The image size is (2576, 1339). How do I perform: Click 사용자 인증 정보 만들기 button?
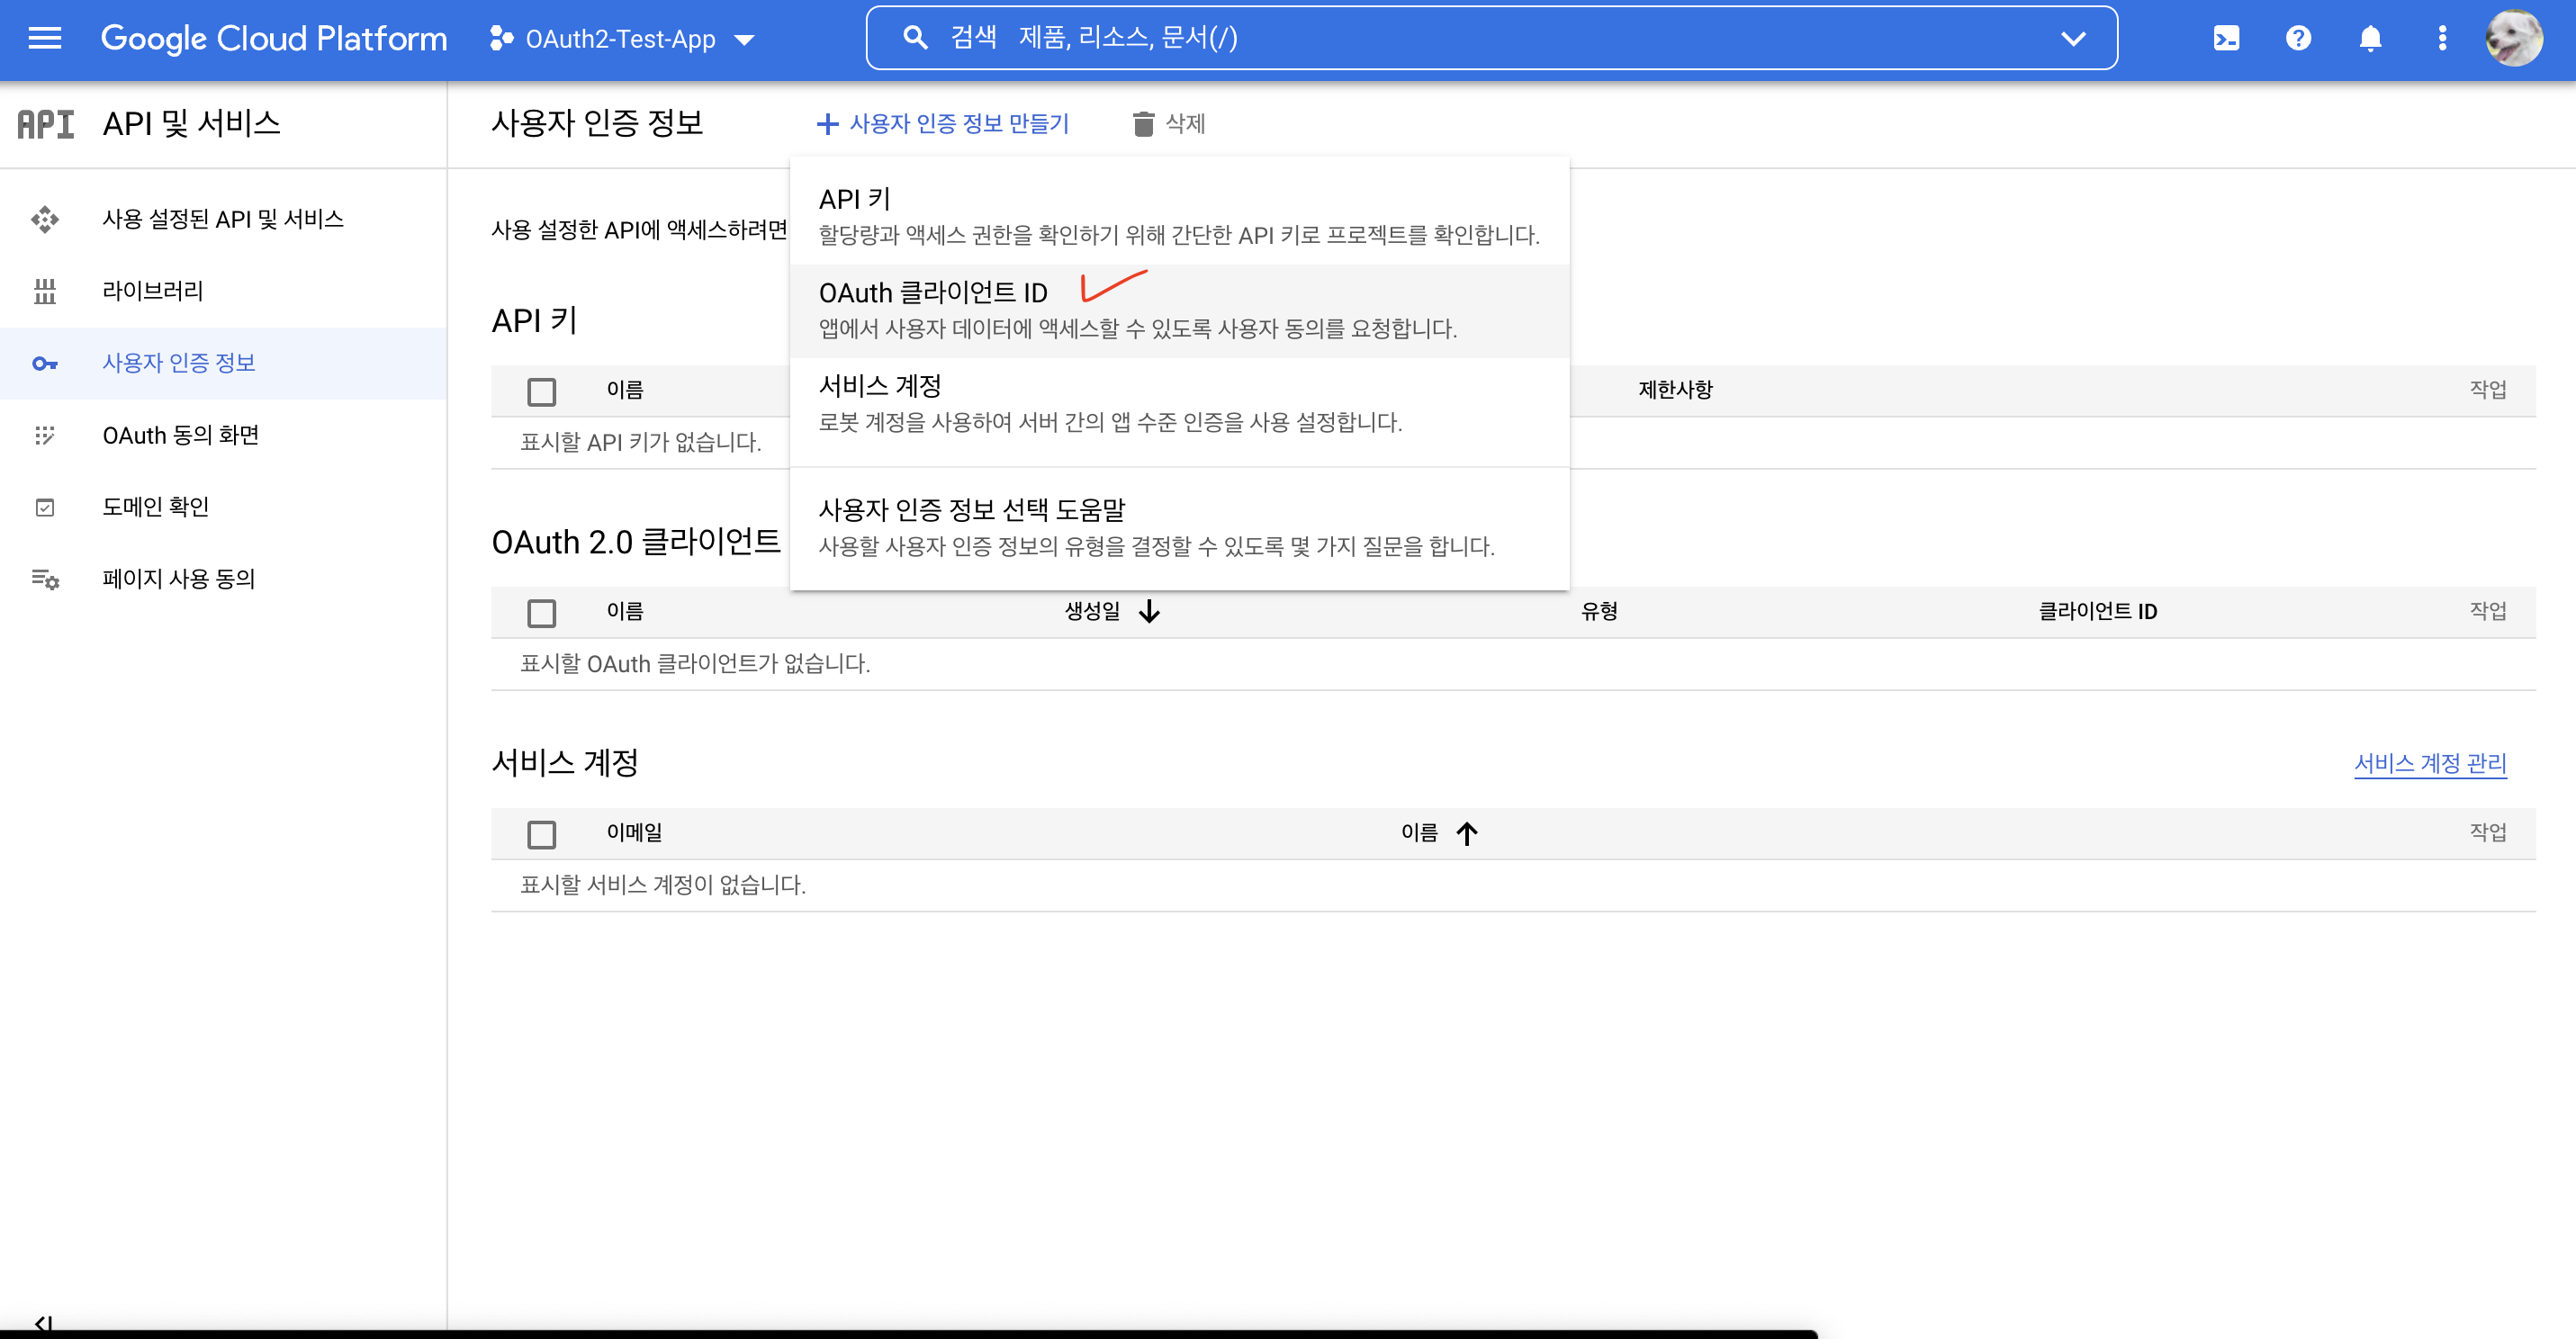click(x=943, y=123)
